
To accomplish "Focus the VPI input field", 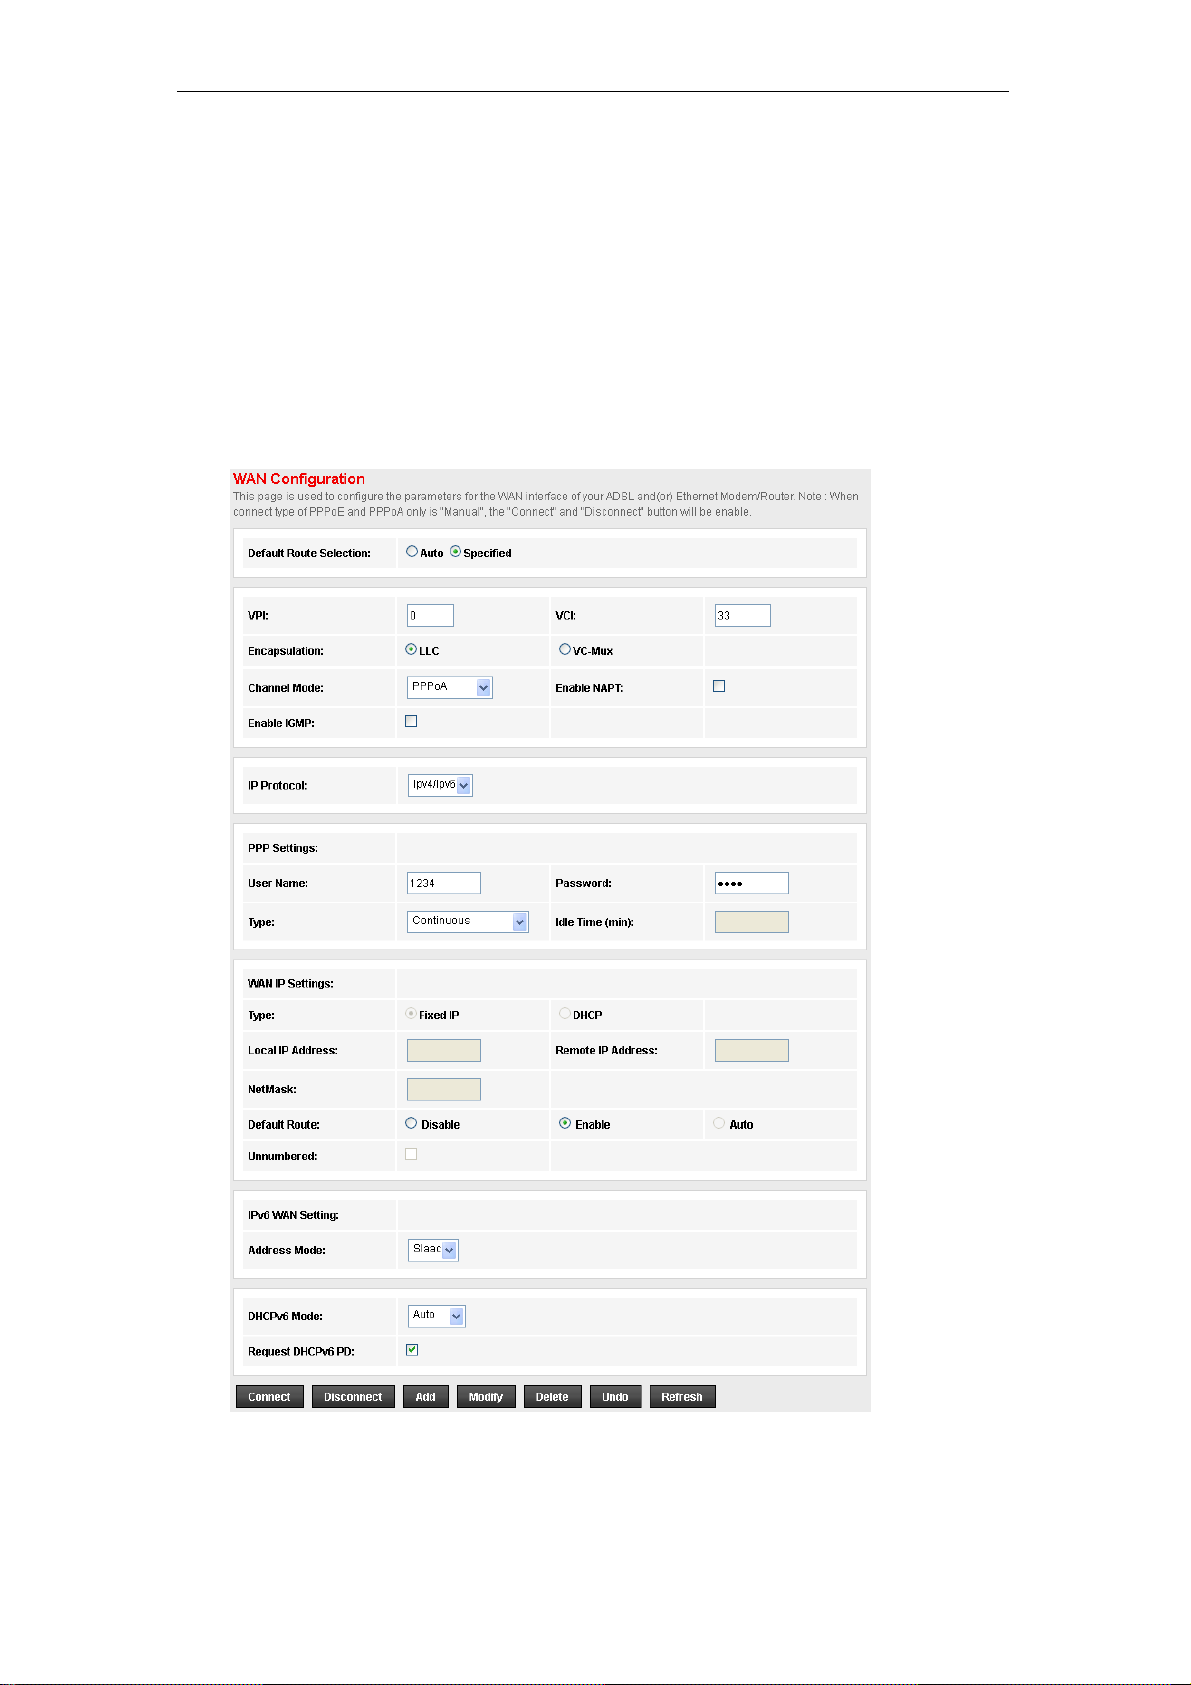I will (431, 615).
